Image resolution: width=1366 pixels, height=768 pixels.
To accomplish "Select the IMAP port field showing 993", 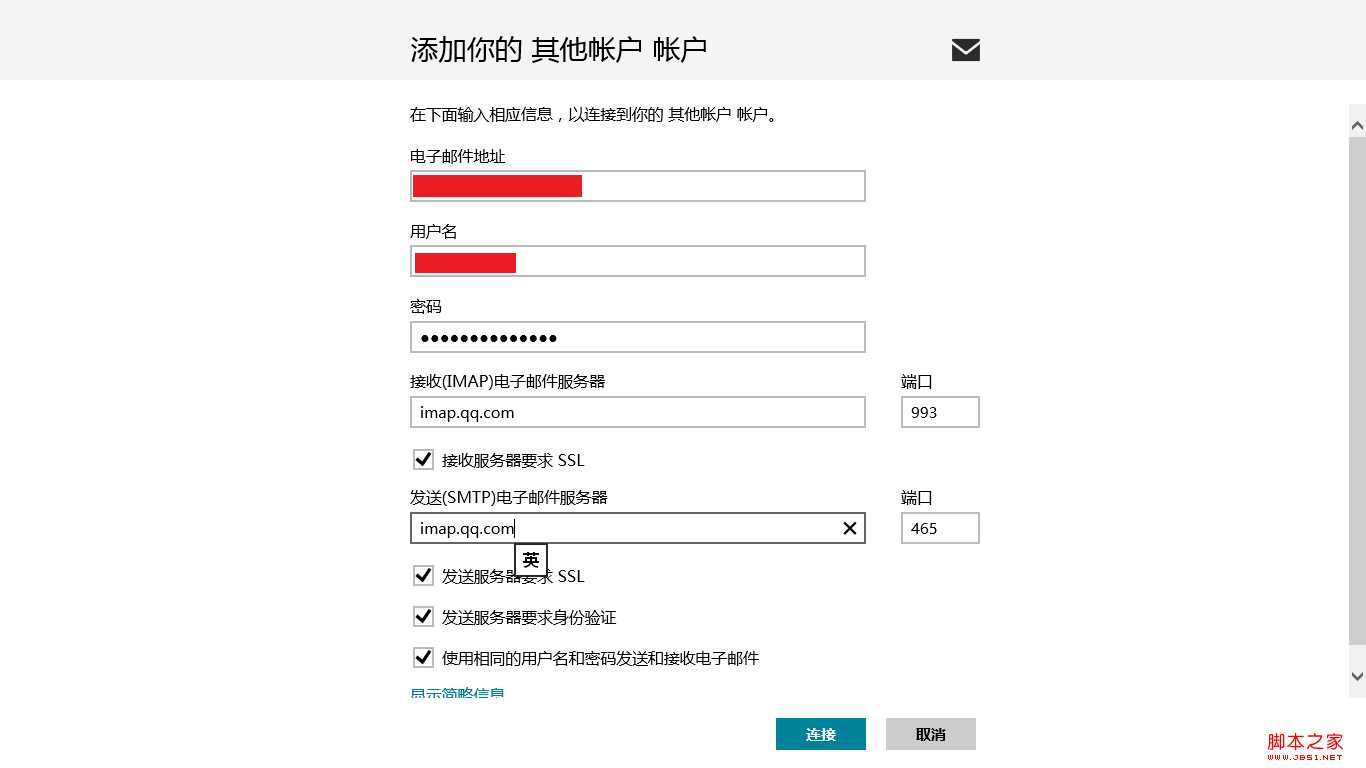I will point(939,412).
